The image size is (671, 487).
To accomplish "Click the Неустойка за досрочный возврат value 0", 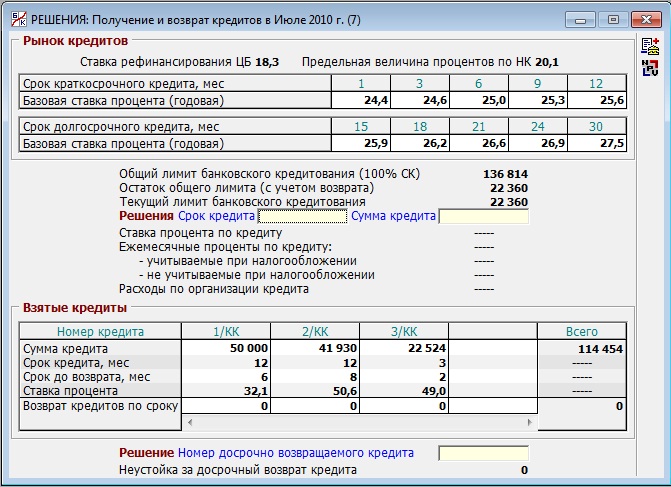I will coord(524,470).
